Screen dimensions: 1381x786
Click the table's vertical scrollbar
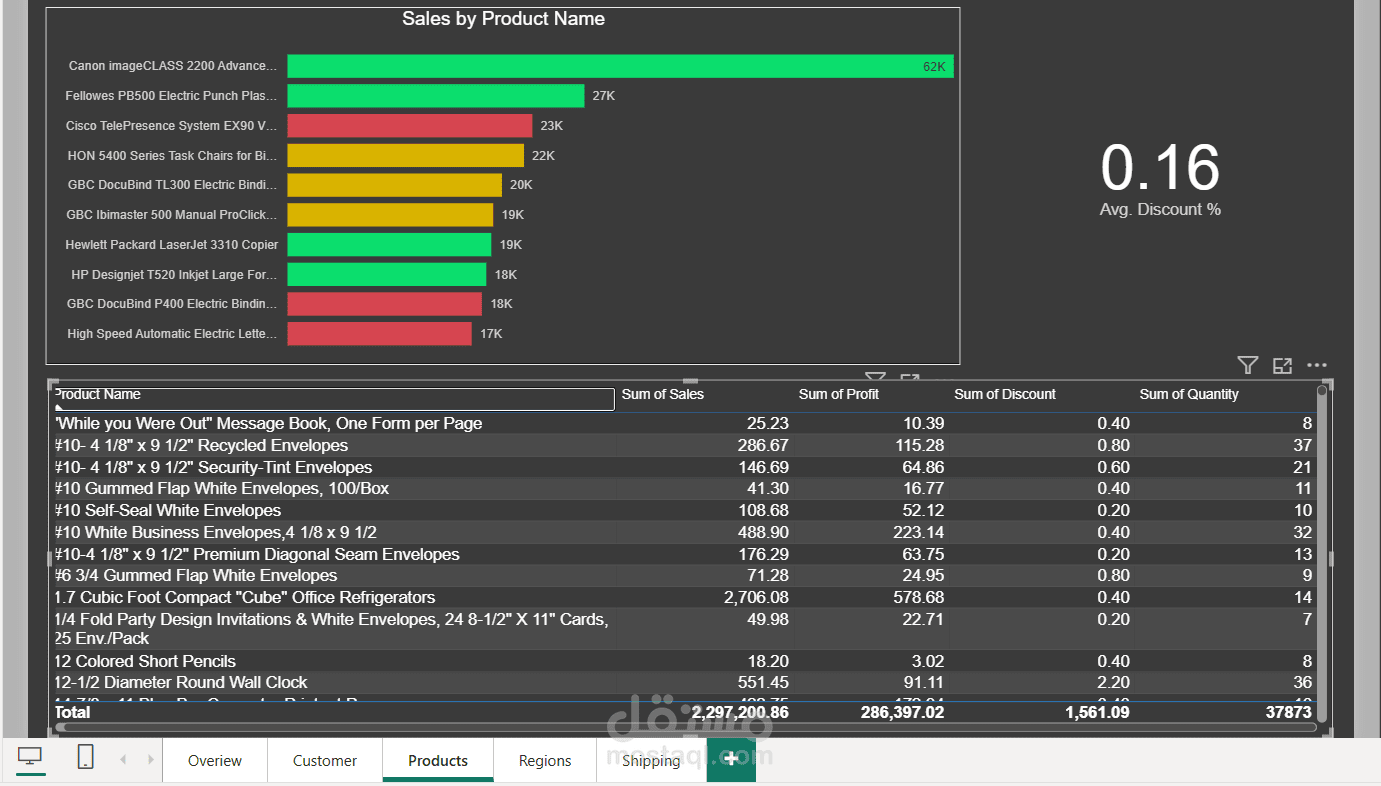pos(1322,553)
